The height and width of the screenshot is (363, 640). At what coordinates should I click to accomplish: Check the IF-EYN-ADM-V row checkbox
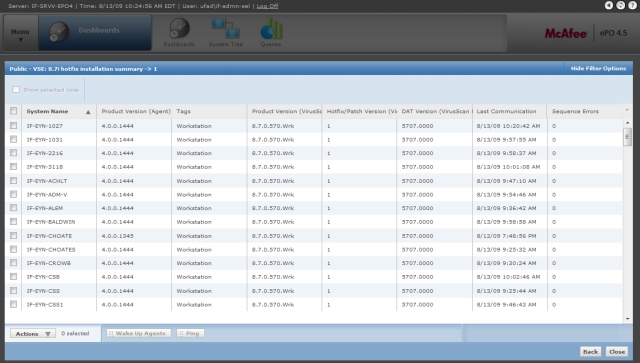pyautogui.click(x=13, y=194)
